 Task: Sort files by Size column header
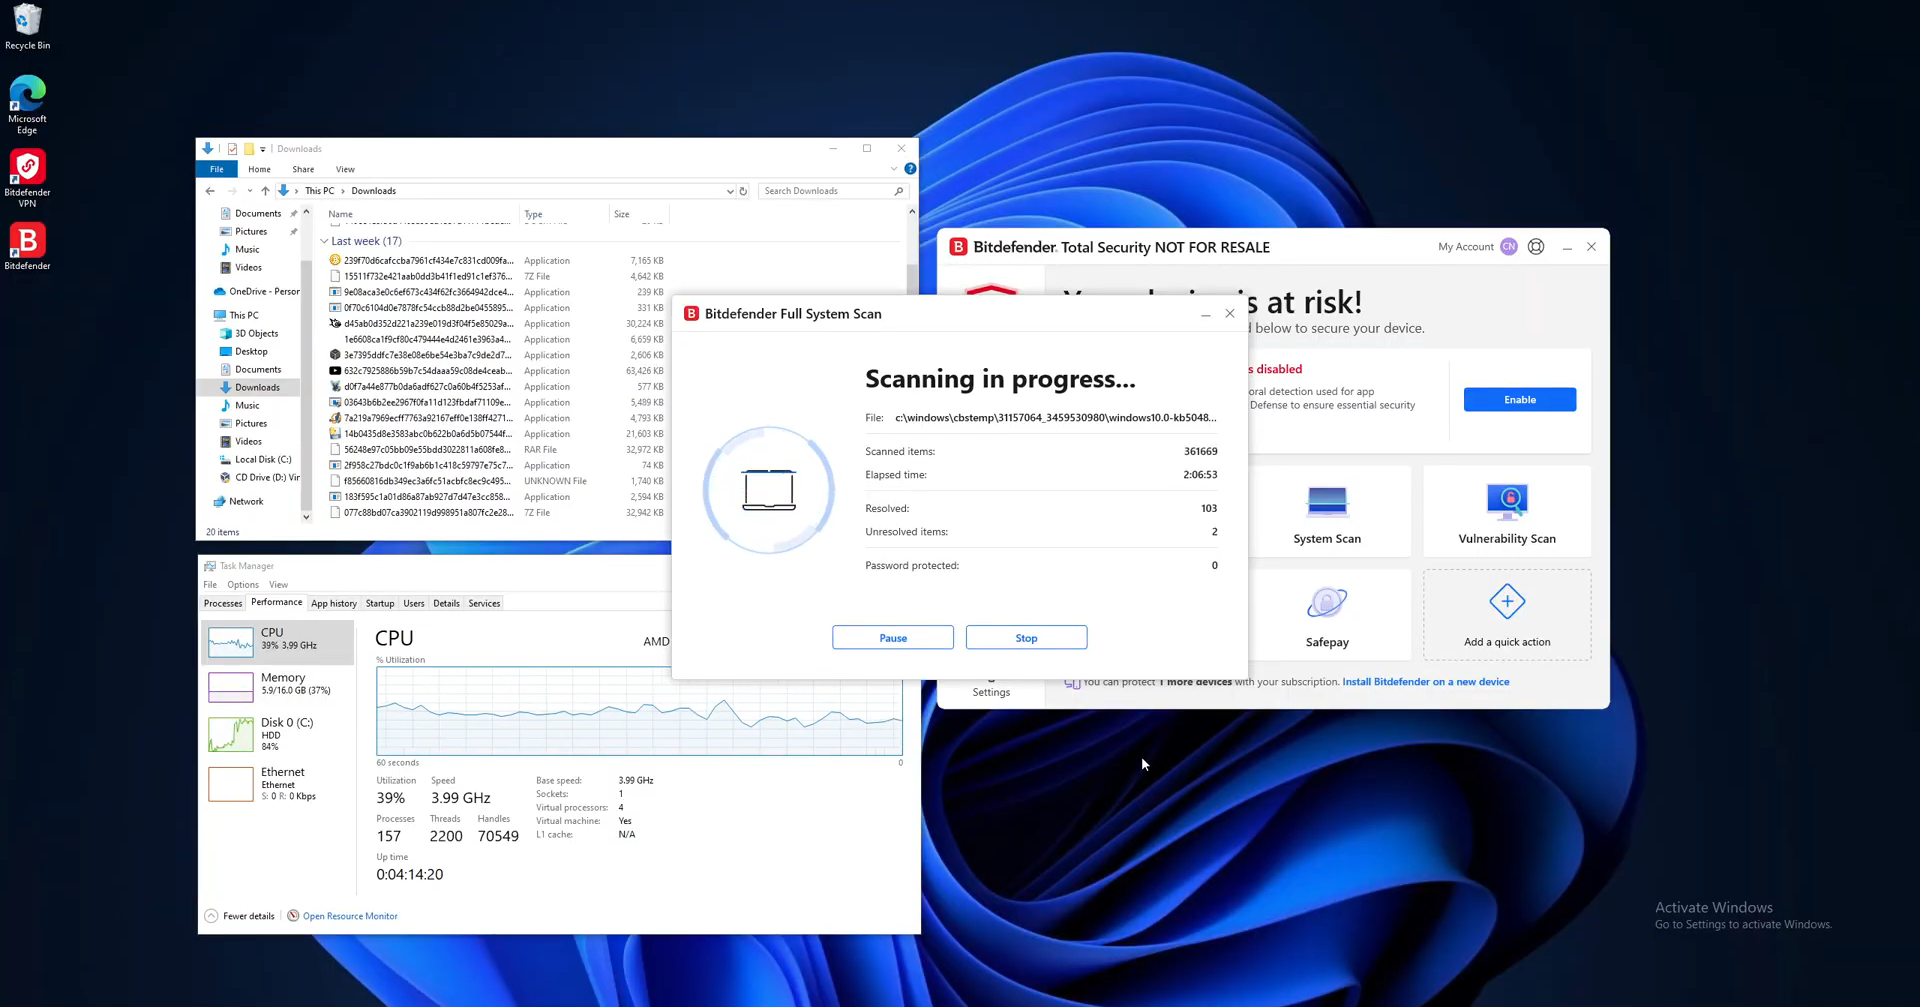click(638, 214)
